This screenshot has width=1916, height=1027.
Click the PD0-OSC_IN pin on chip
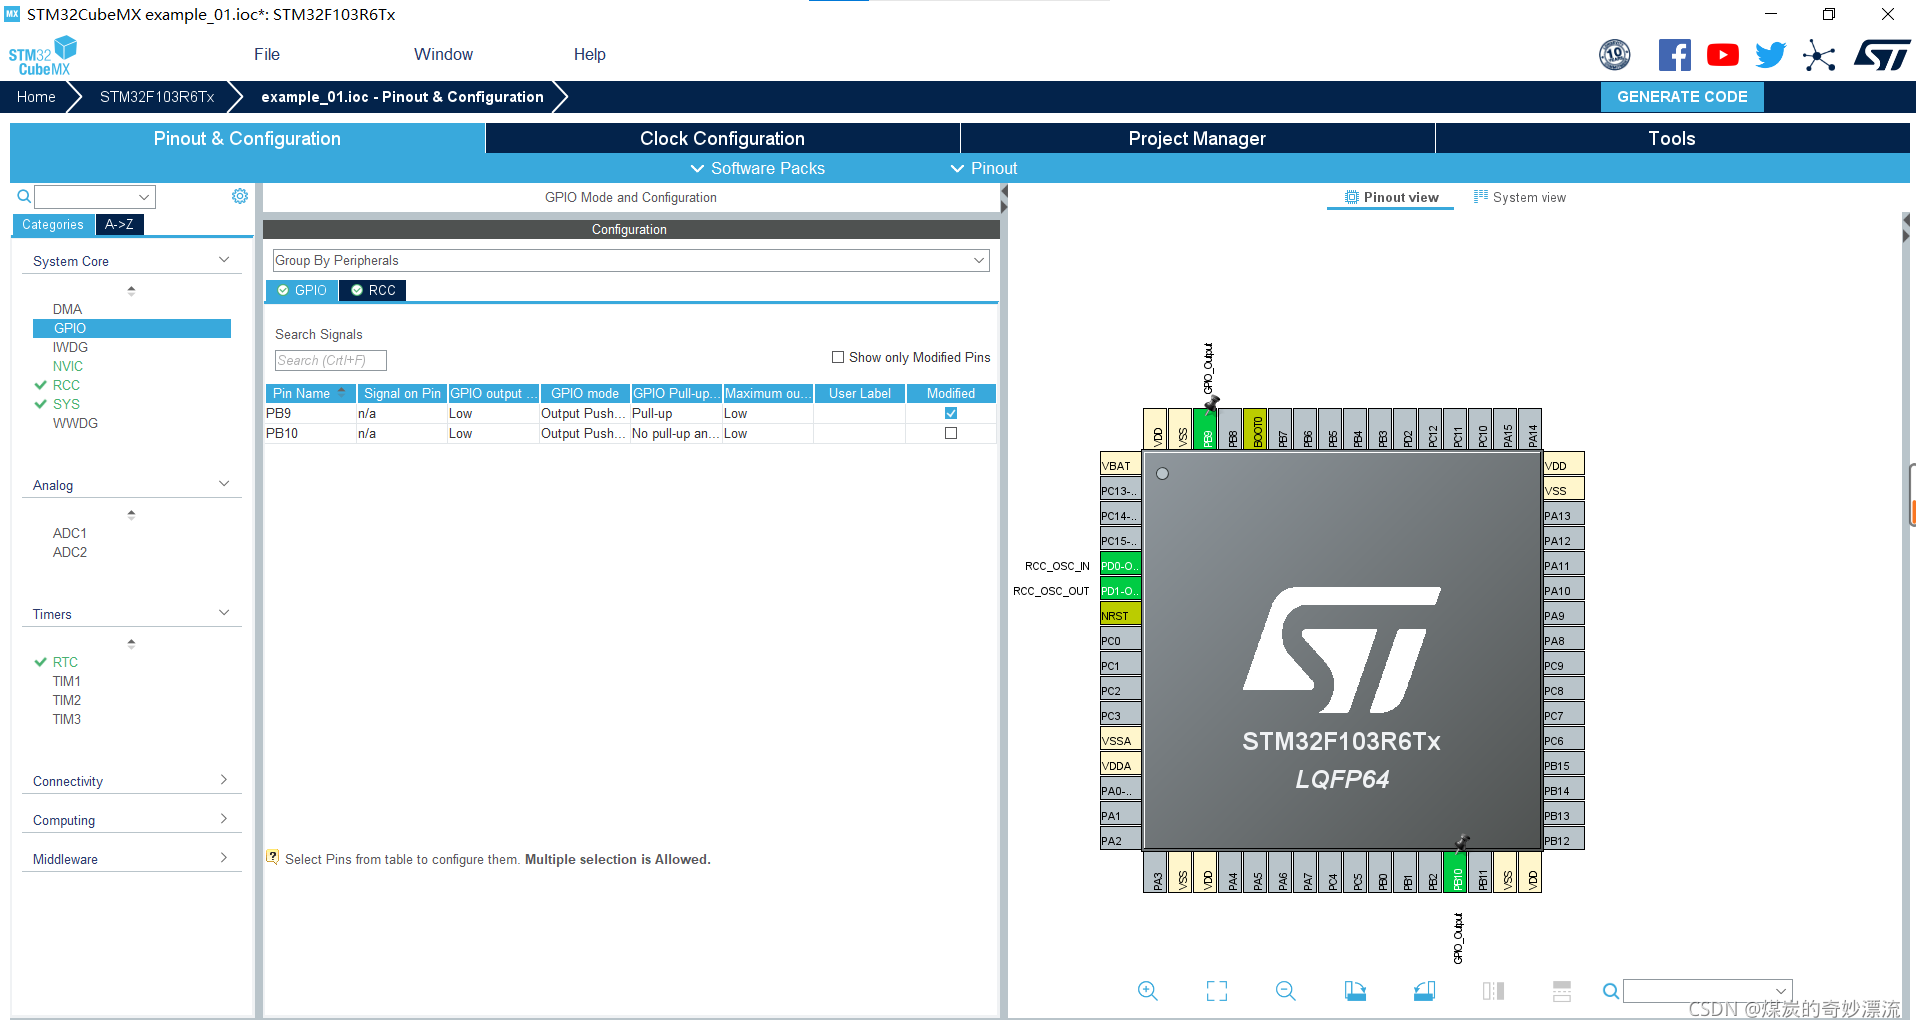click(1120, 565)
